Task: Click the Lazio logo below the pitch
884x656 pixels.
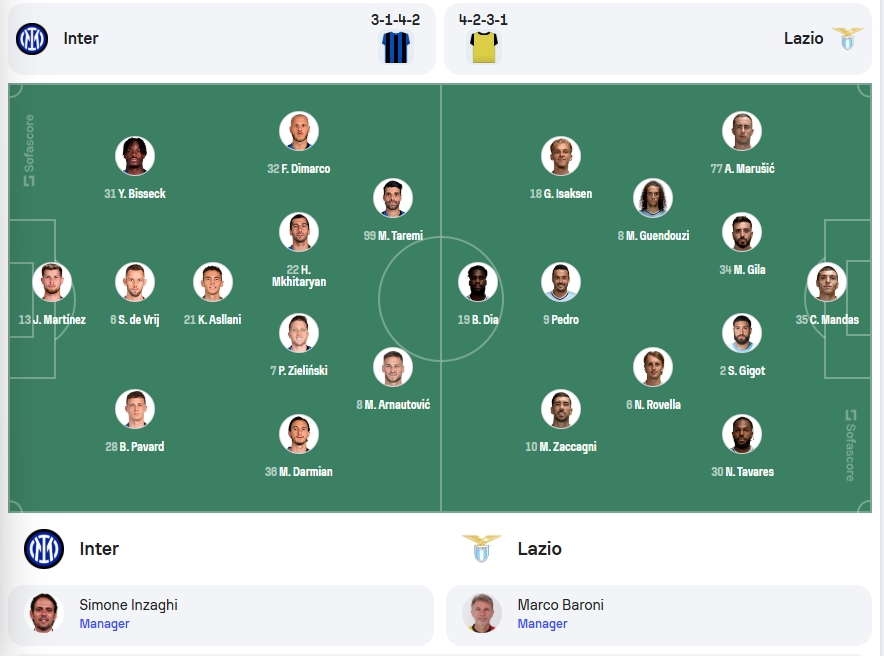Action: coord(481,549)
